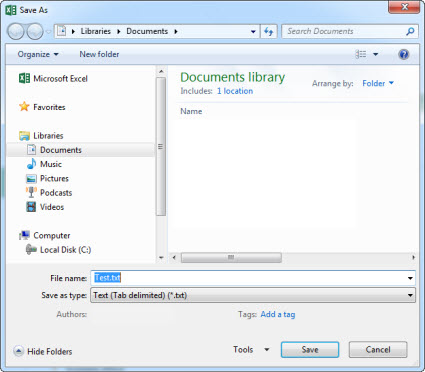Screen dimensions: 425x372
Task: Click the change view icon
Action: click(361, 54)
